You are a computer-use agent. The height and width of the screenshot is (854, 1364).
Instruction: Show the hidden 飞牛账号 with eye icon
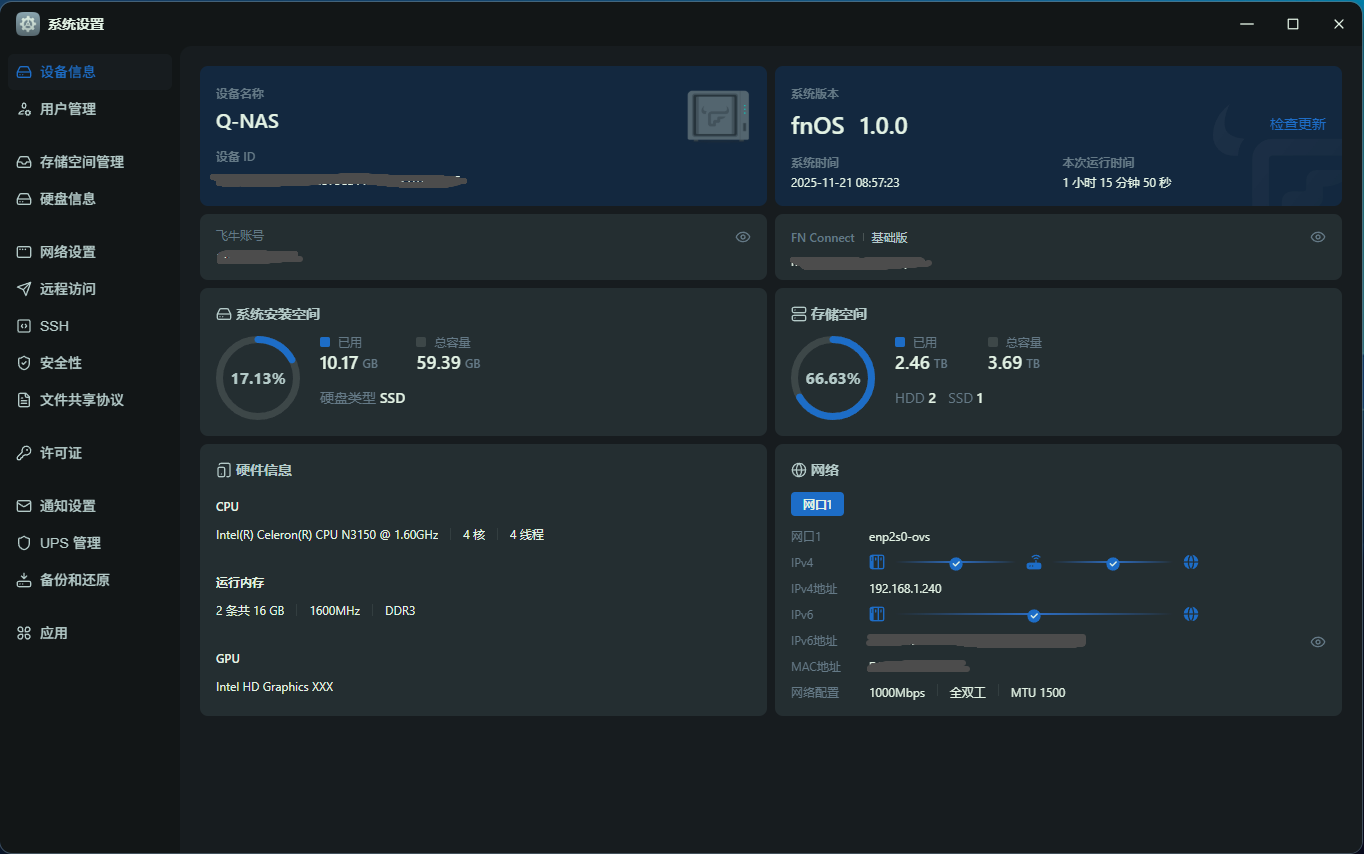click(742, 237)
